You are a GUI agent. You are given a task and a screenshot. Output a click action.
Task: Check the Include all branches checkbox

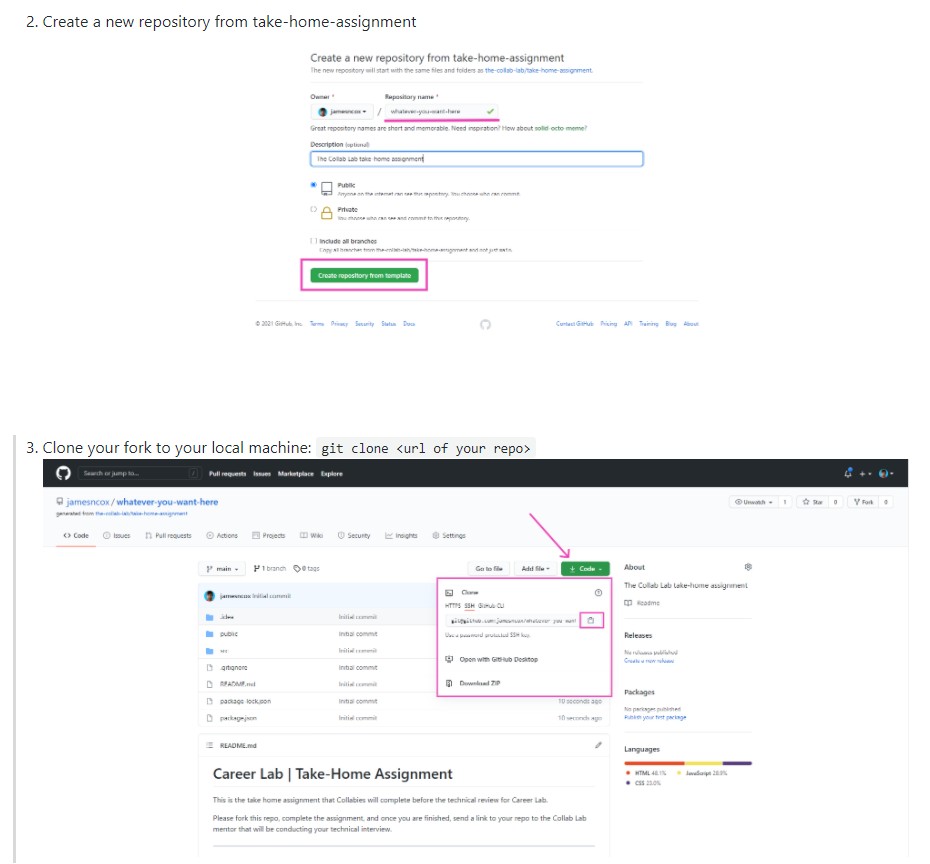pyautogui.click(x=313, y=241)
